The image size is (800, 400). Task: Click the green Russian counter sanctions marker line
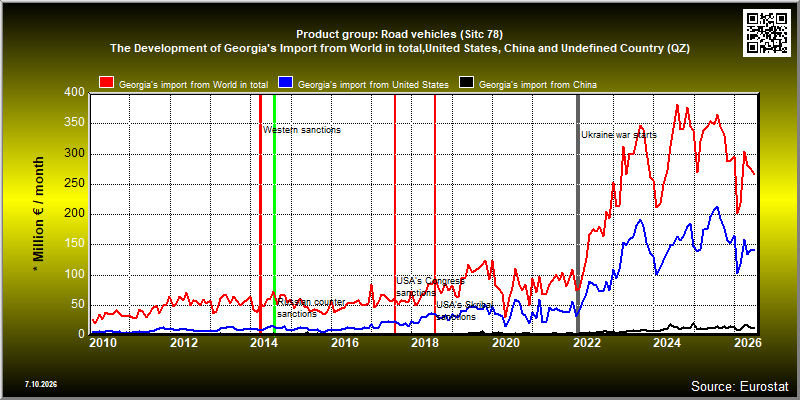[x=274, y=214]
